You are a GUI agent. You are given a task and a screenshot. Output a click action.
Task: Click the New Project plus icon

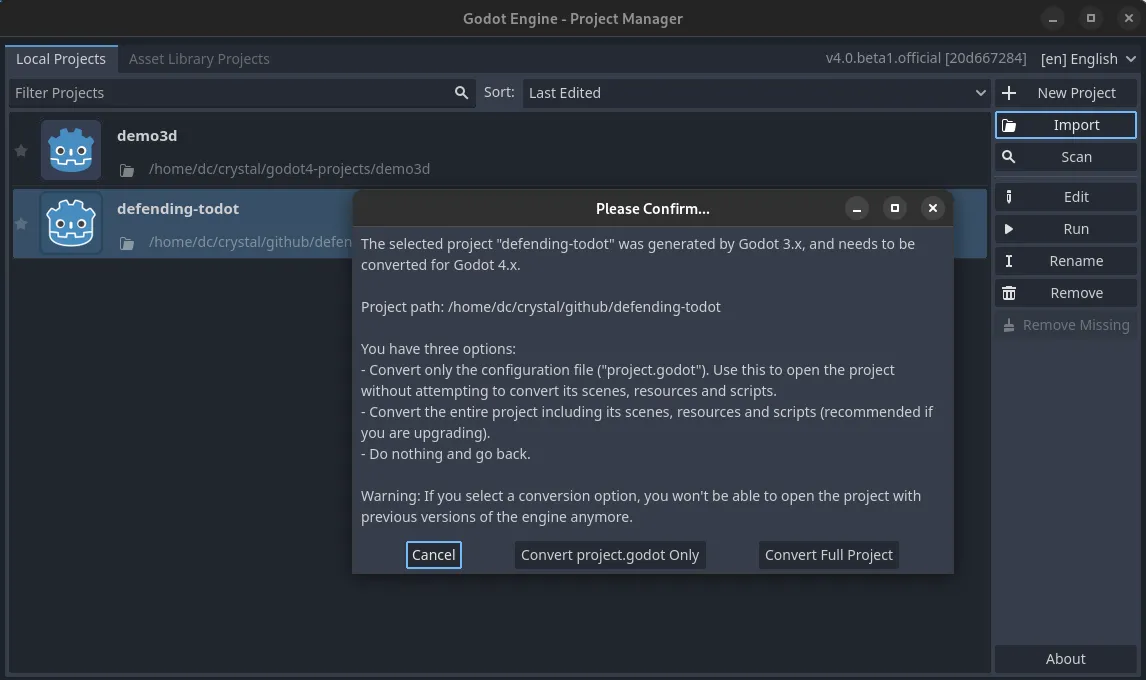(1009, 92)
